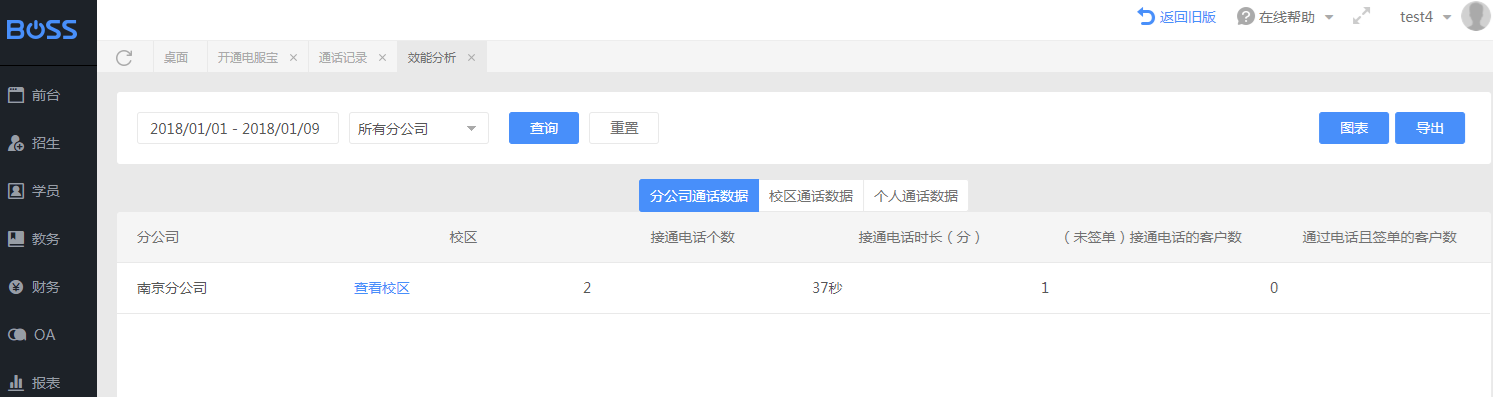Click the 37秒 duration cell
Screen dimensions: 1493x397
[827, 288]
